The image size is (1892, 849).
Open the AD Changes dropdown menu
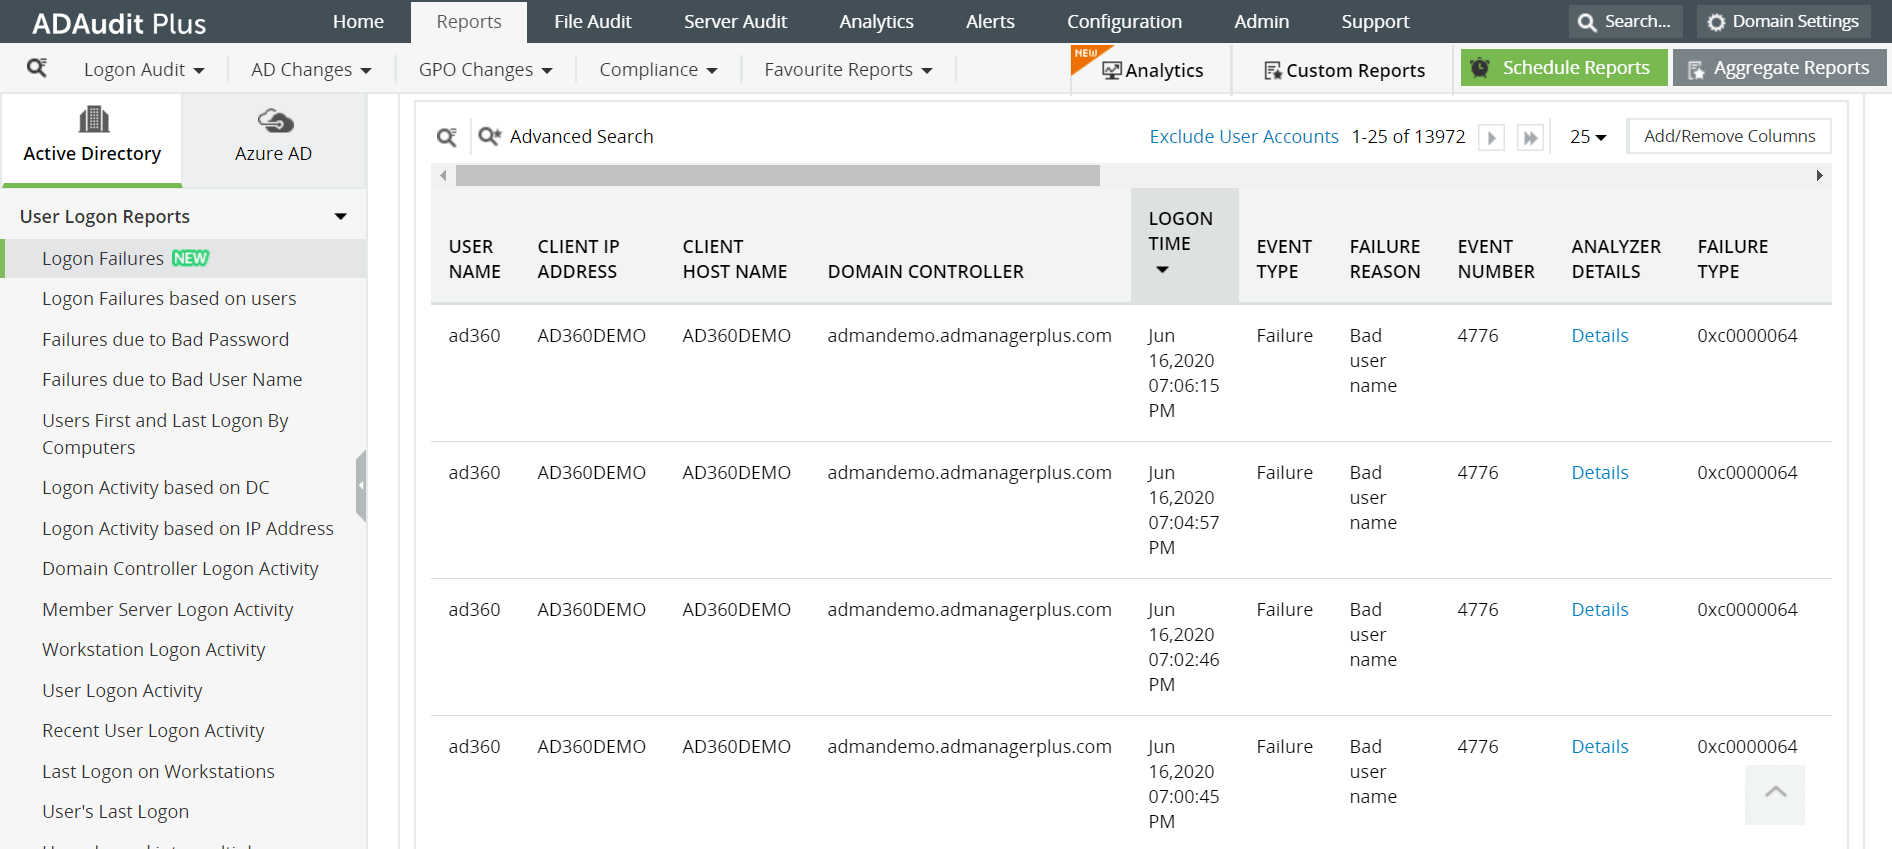pyautogui.click(x=311, y=70)
